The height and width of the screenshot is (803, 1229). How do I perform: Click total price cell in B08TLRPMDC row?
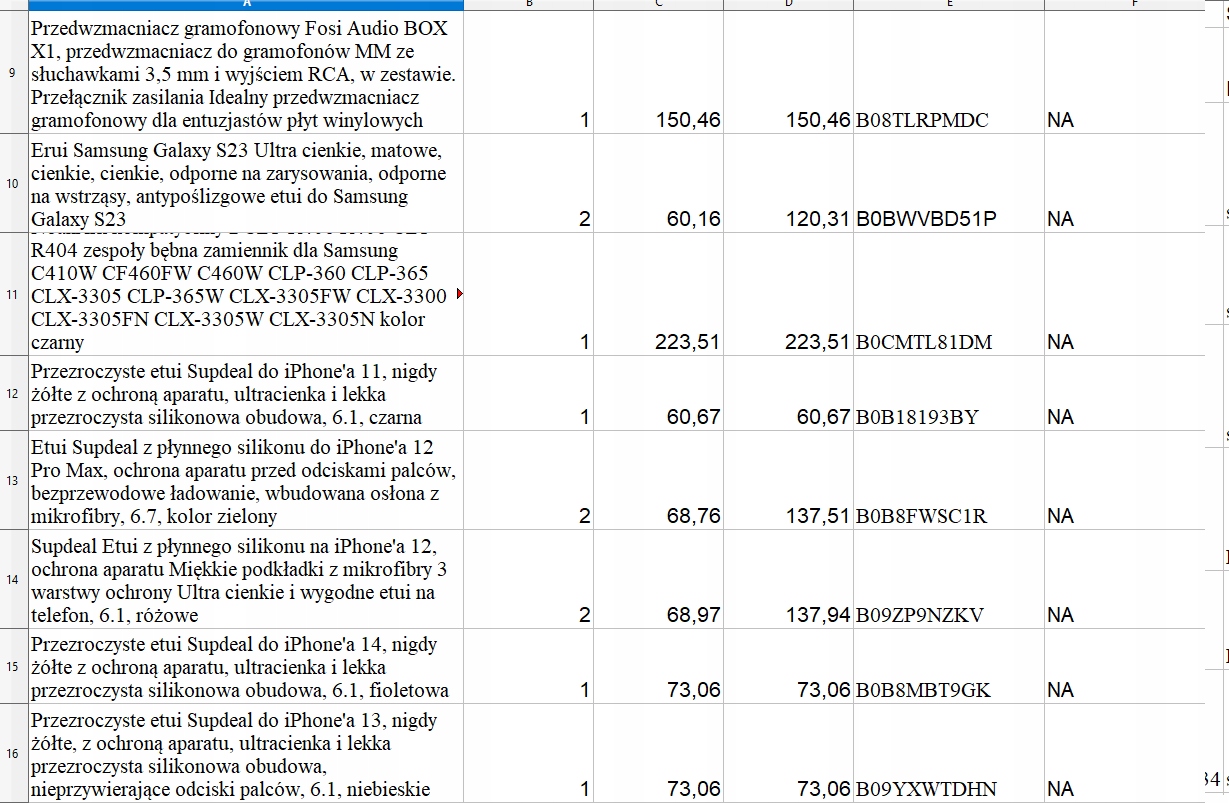point(788,72)
